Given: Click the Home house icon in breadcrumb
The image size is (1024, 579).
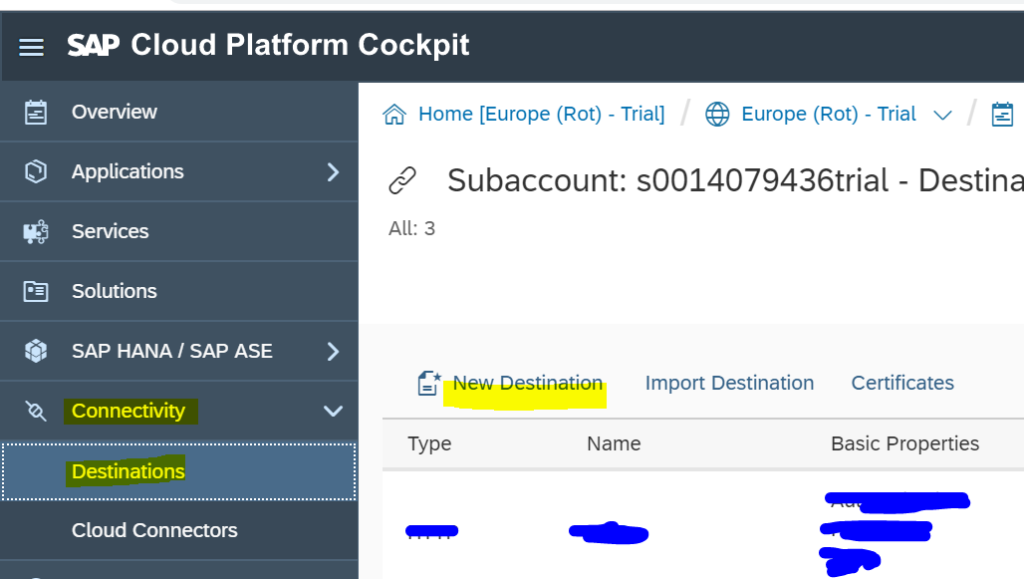Looking at the screenshot, I should coord(394,114).
